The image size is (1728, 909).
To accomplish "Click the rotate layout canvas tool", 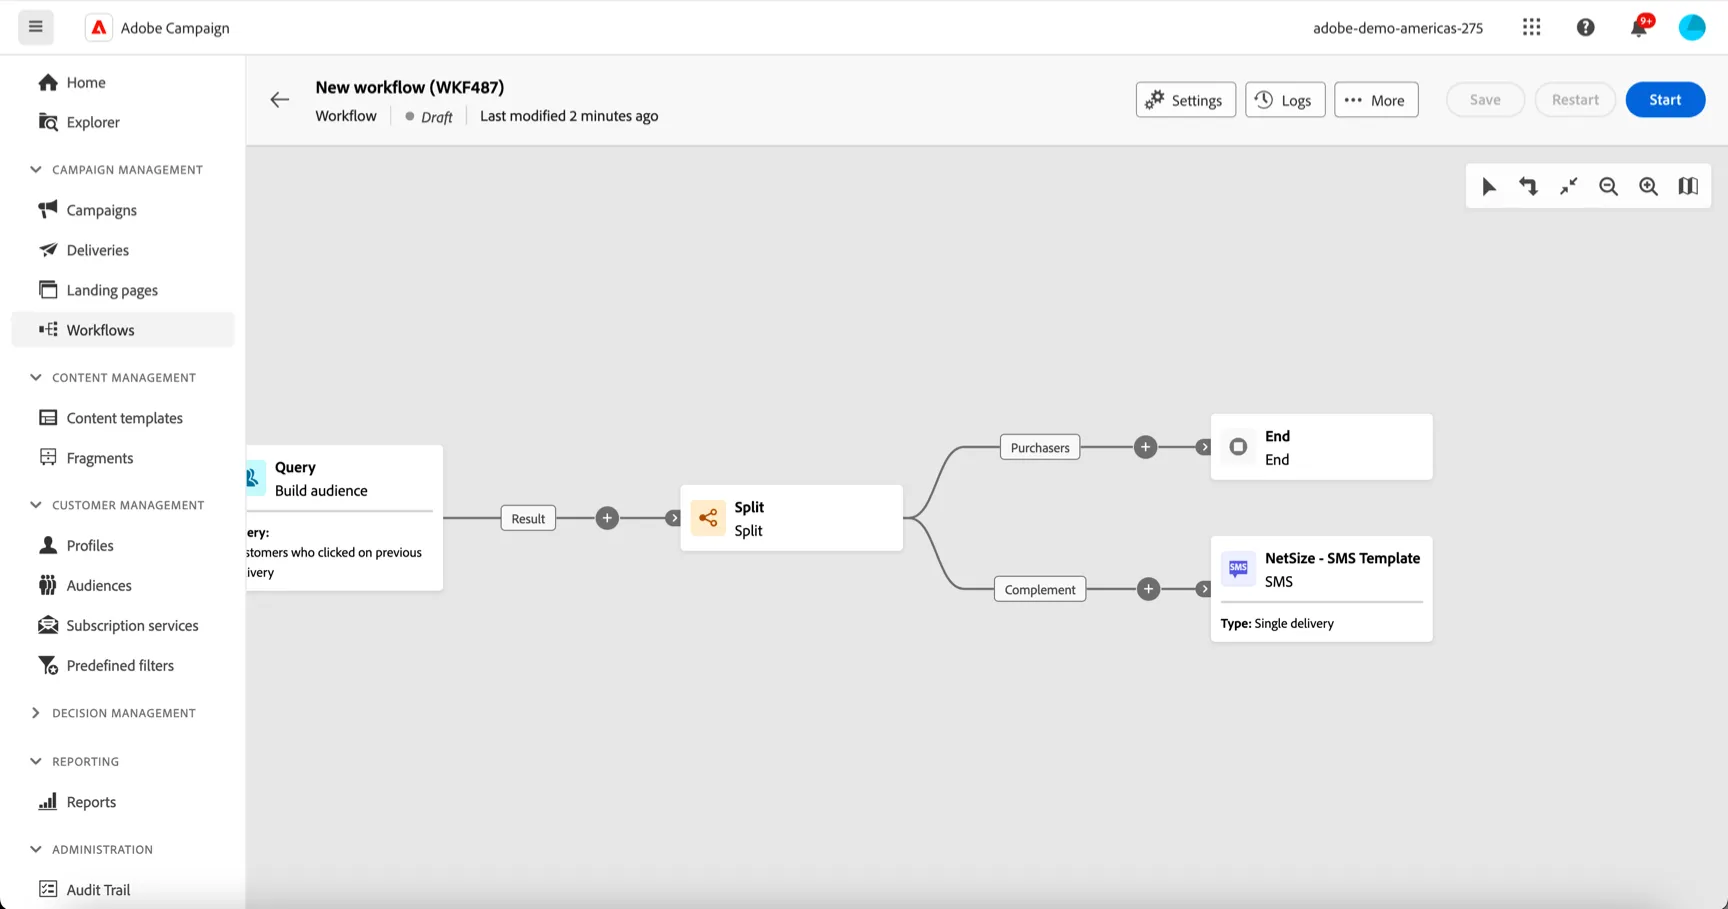I will click(x=1528, y=186).
